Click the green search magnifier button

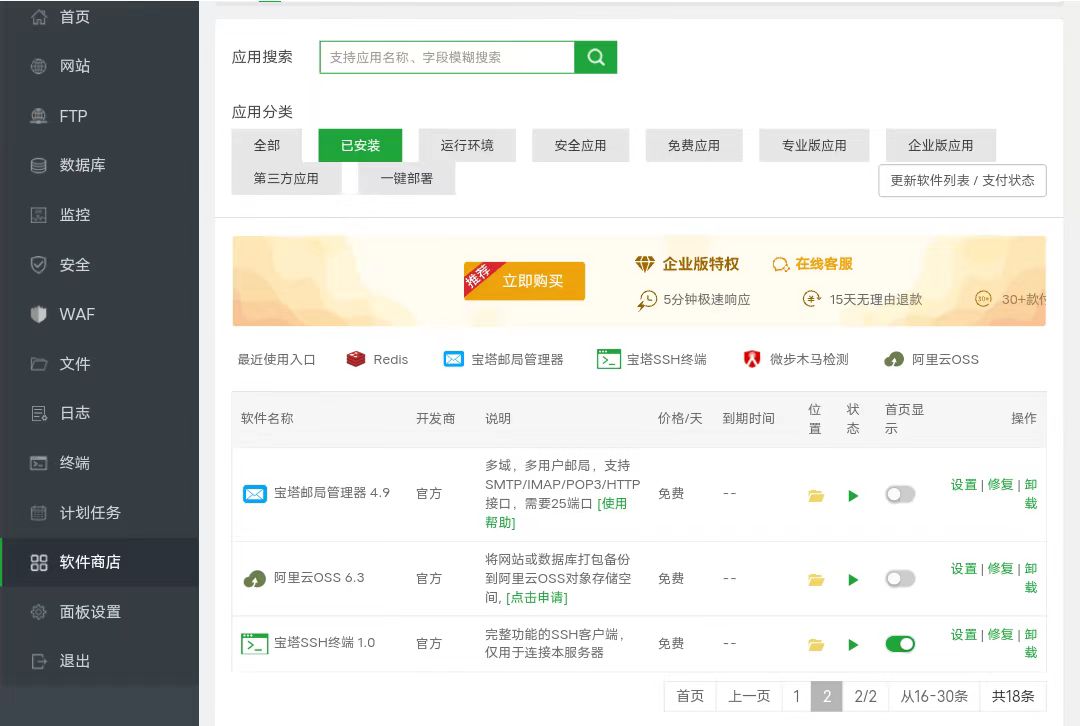coord(596,57)
